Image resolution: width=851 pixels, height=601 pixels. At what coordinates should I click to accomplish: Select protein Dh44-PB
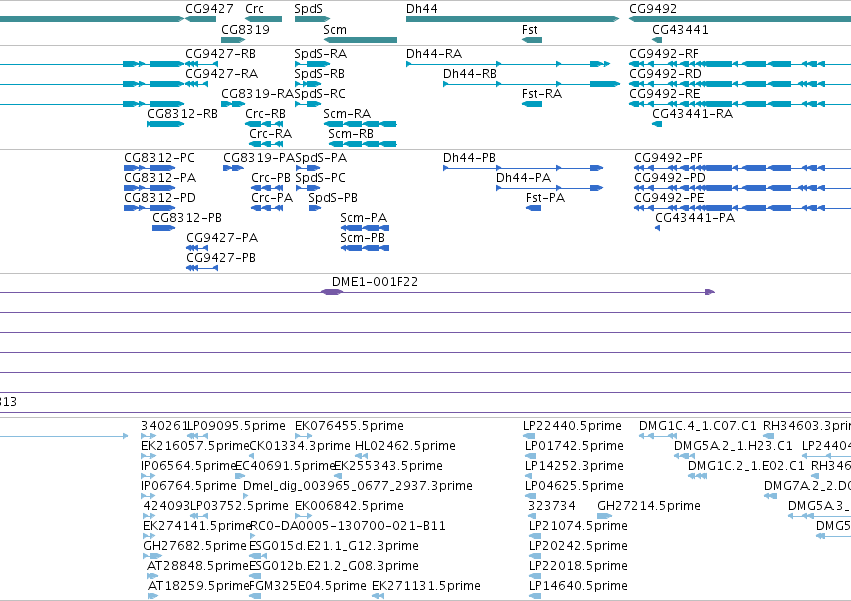(523, 168)
